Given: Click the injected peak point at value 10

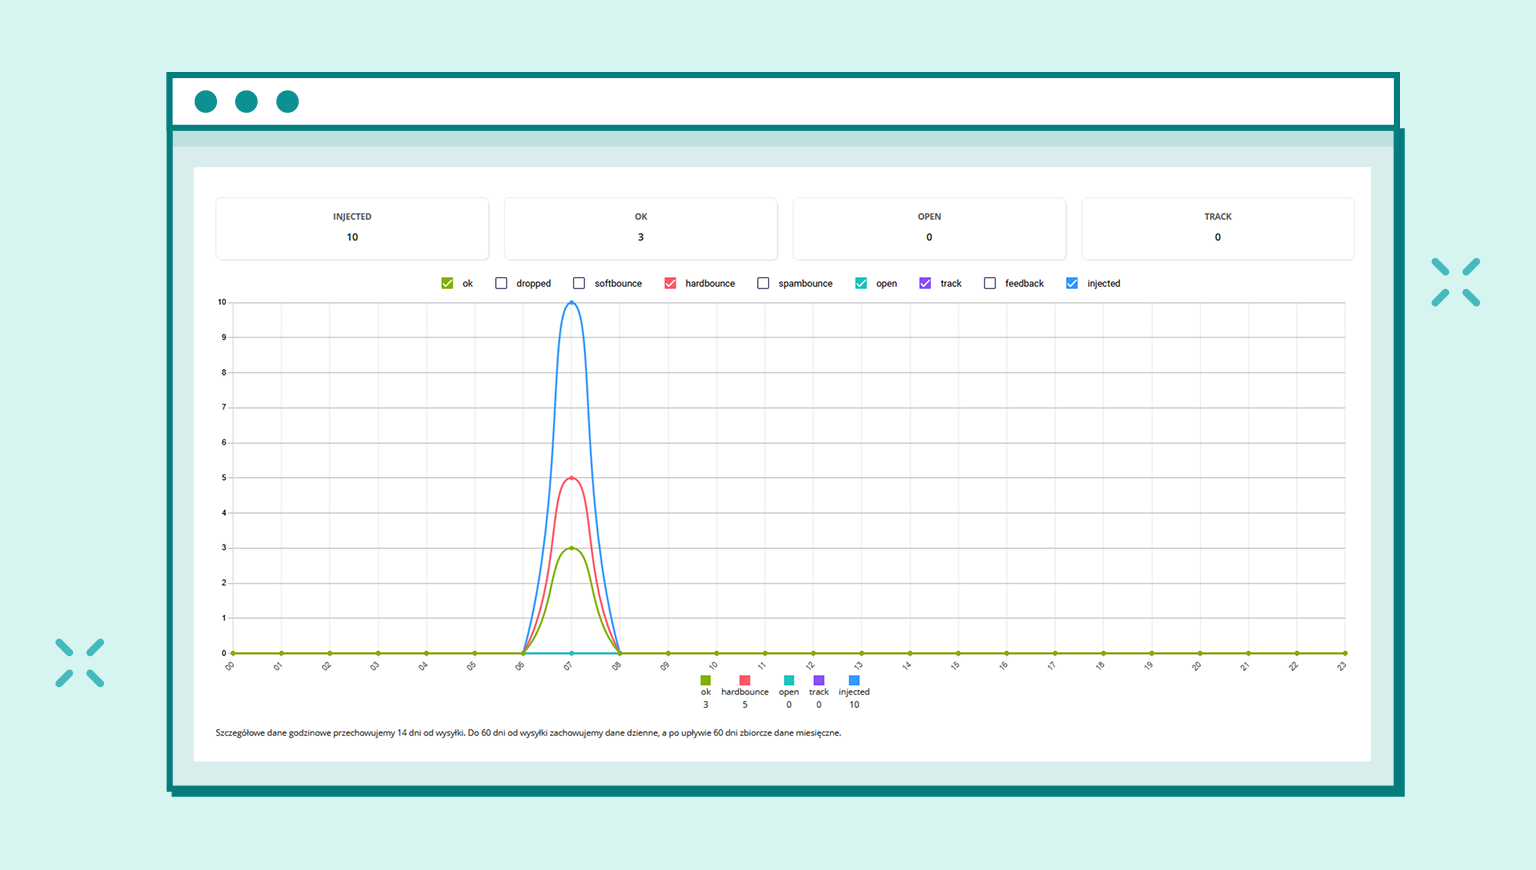Looking at the screenshot, I should pos(571,302).
